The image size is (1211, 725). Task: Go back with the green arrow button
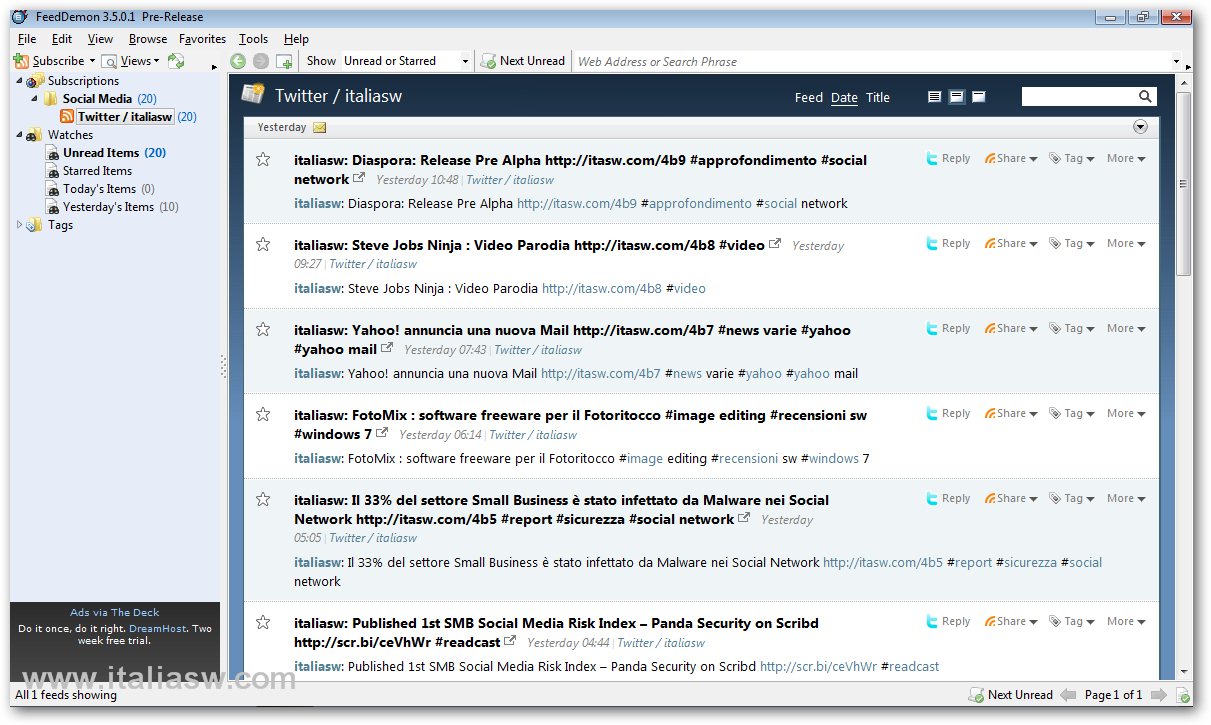[x=238, y=61]
